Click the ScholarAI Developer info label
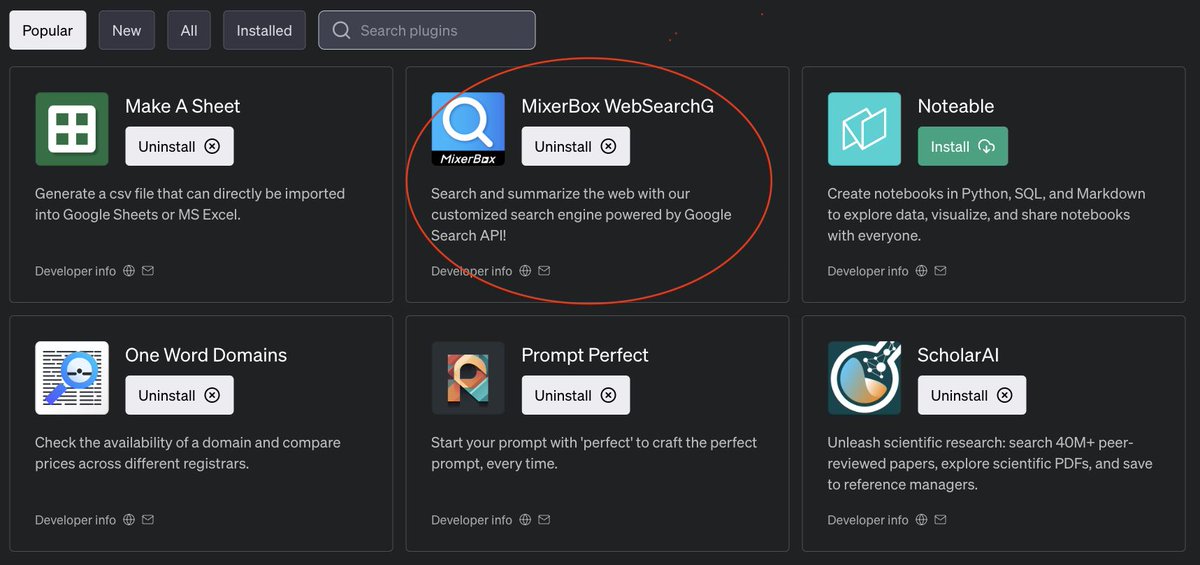This screenshot has height=565, width=1200. 868,520
